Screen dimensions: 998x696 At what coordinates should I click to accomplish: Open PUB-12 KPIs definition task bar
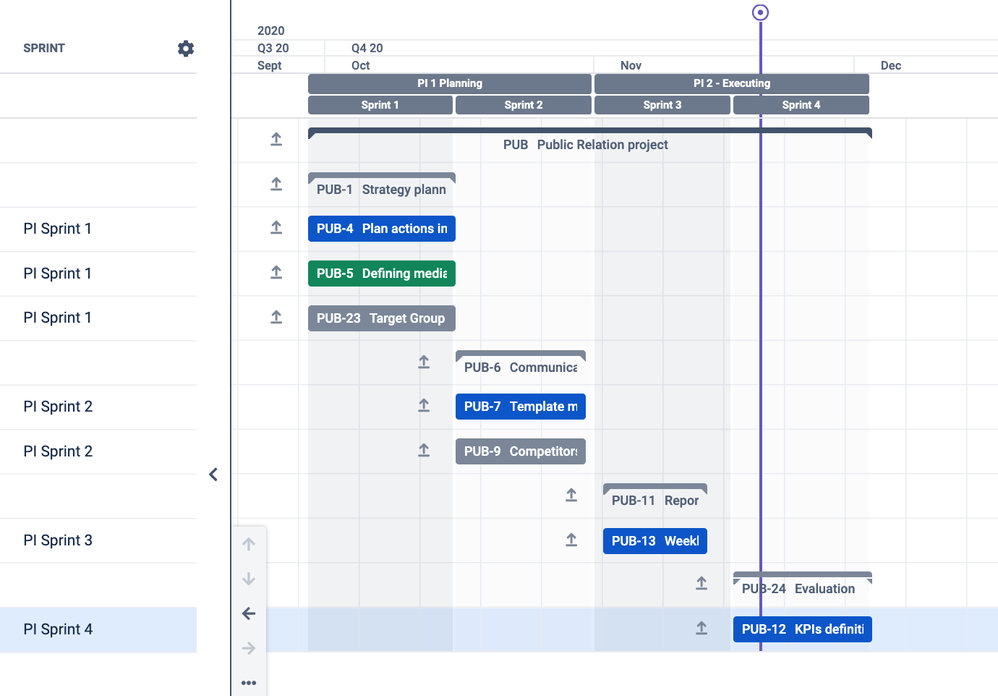pos(802,629)
